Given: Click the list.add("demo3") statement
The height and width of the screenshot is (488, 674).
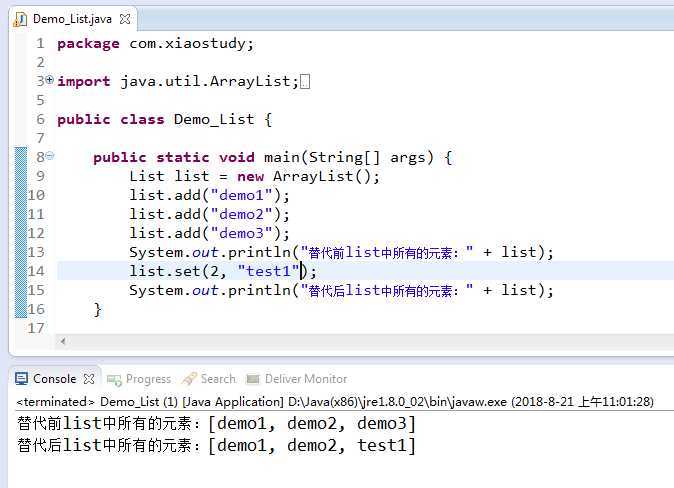Looking at the screenshot, I should coord(209,233).
